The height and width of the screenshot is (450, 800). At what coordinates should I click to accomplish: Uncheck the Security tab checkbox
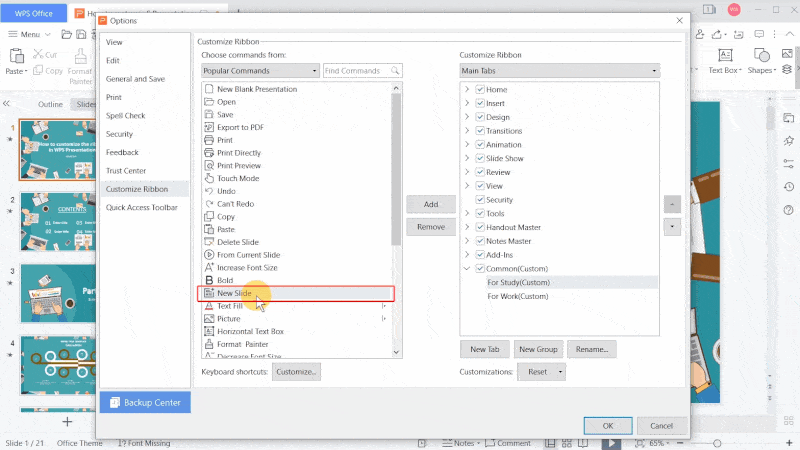click(480, 199)
